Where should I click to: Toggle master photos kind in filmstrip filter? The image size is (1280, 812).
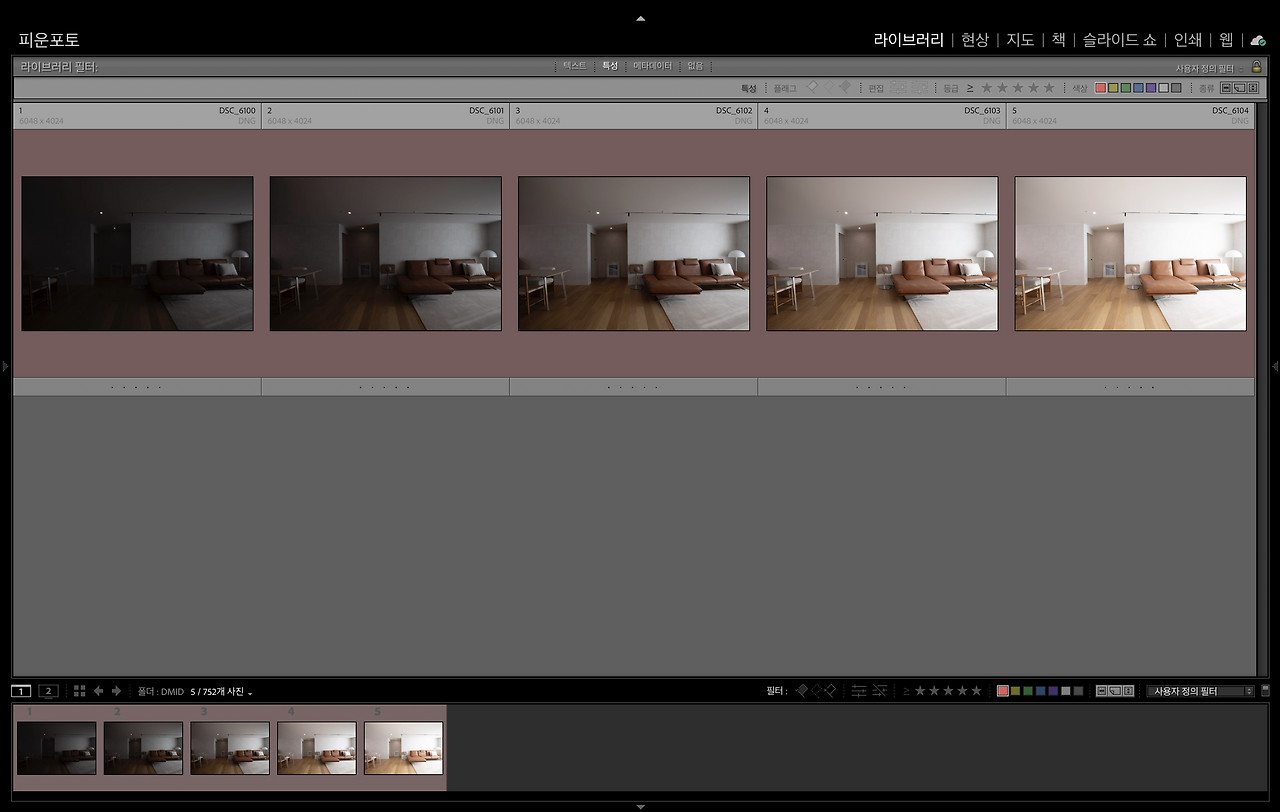pos(1102,691)
